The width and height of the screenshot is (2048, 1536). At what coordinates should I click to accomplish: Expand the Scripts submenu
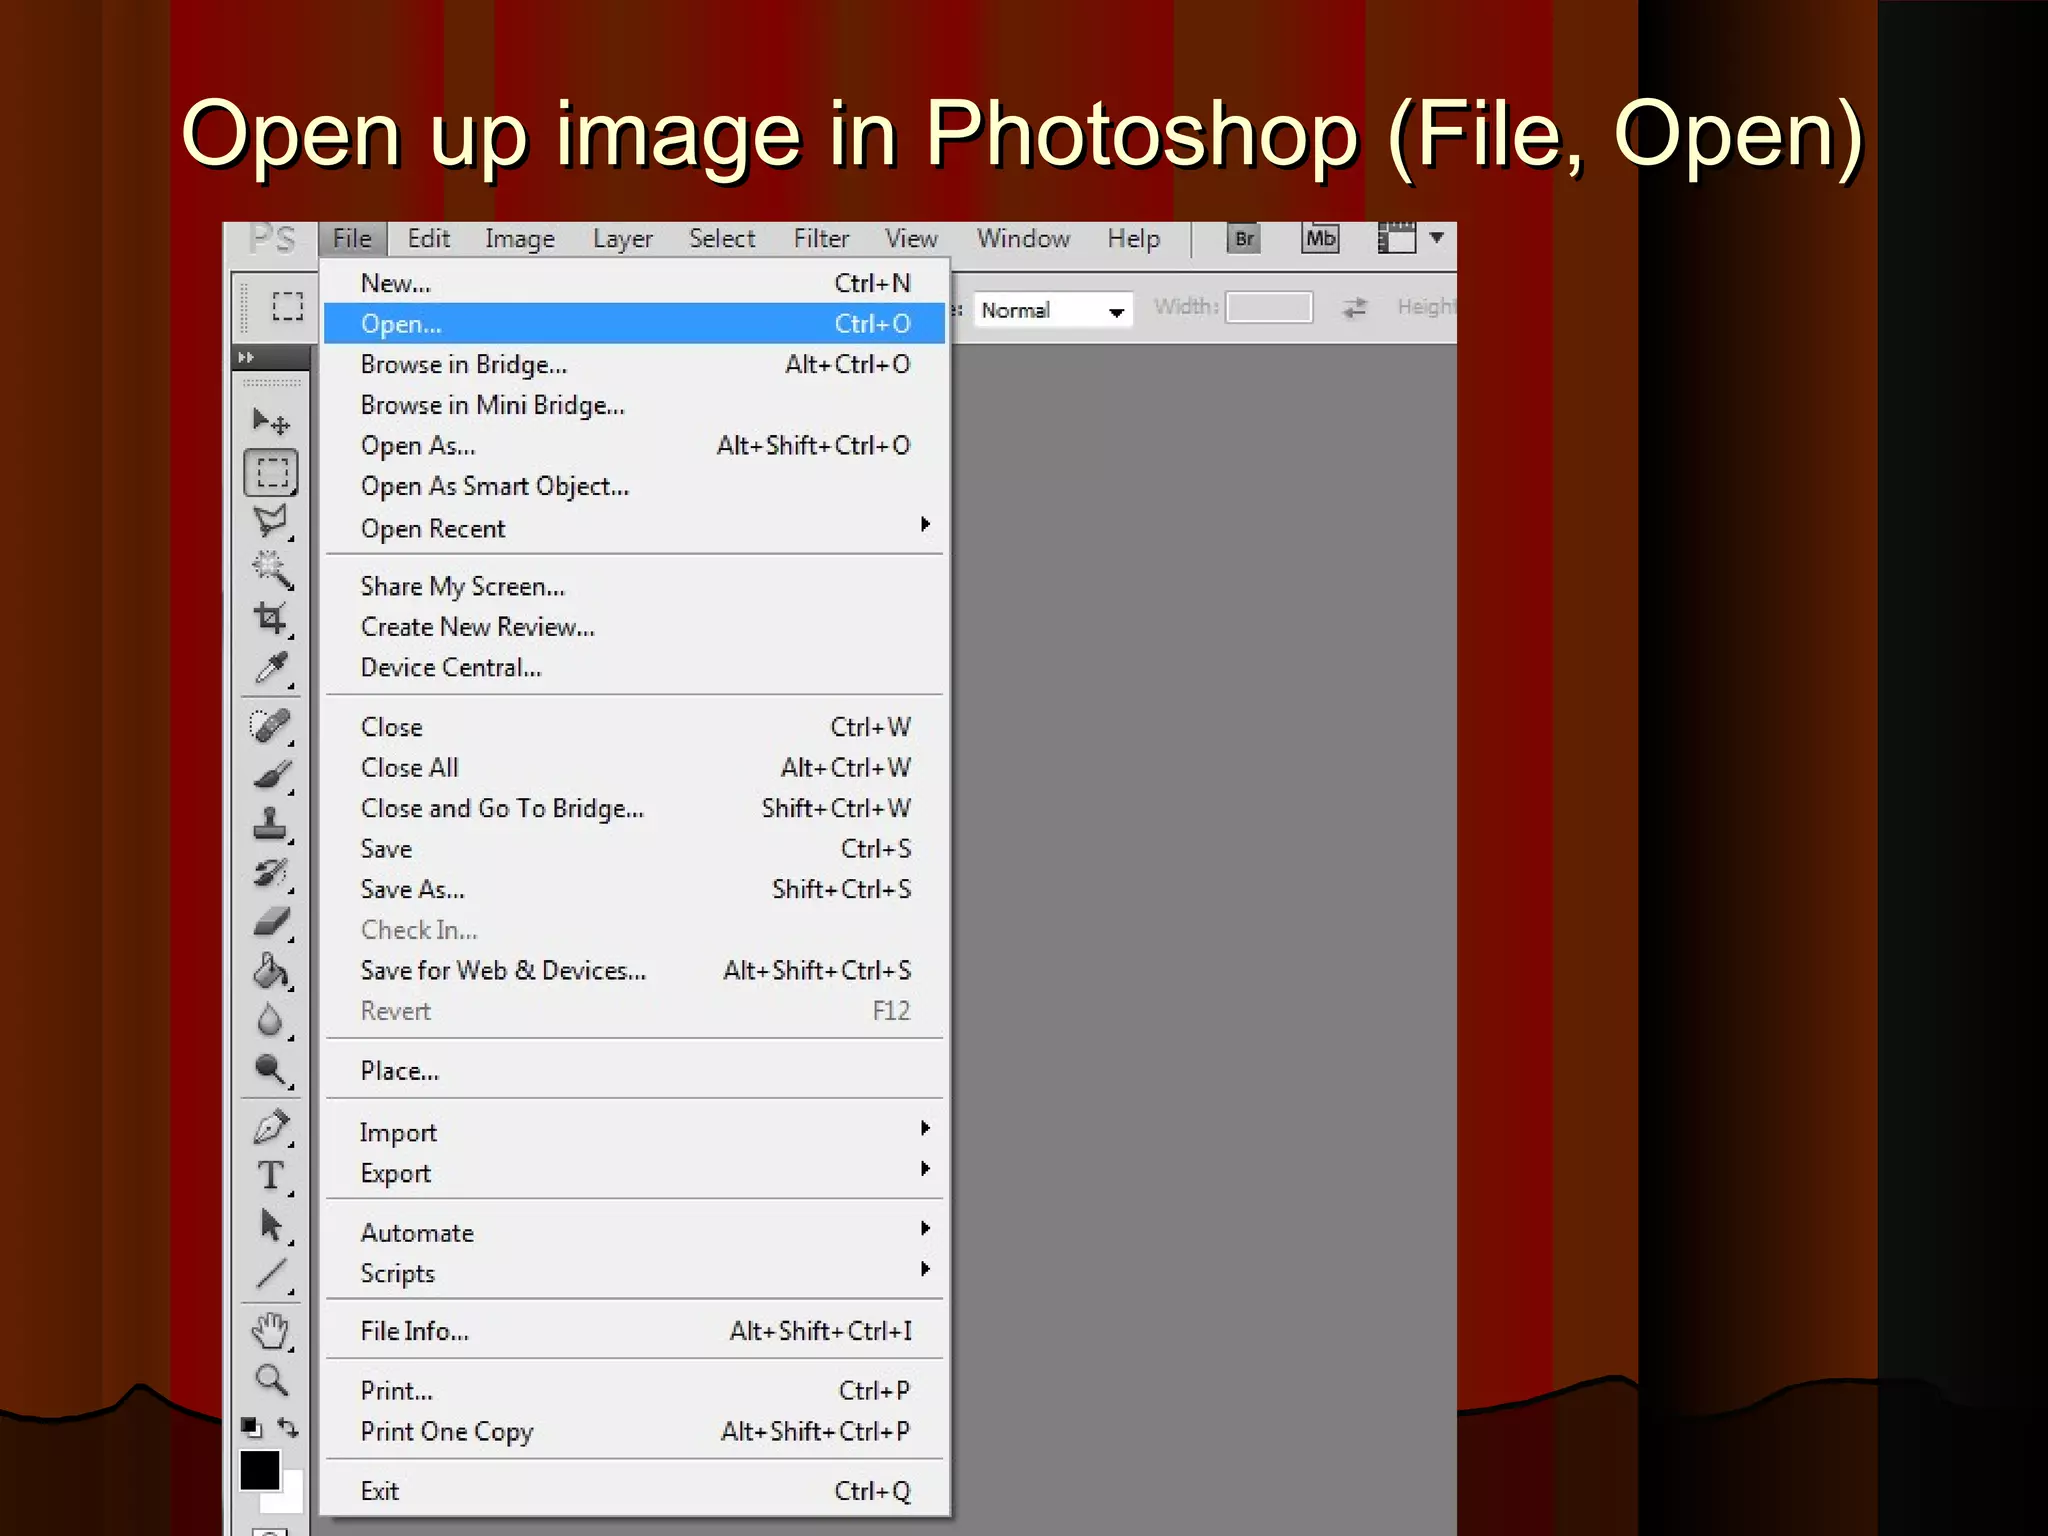[633, 1273]
